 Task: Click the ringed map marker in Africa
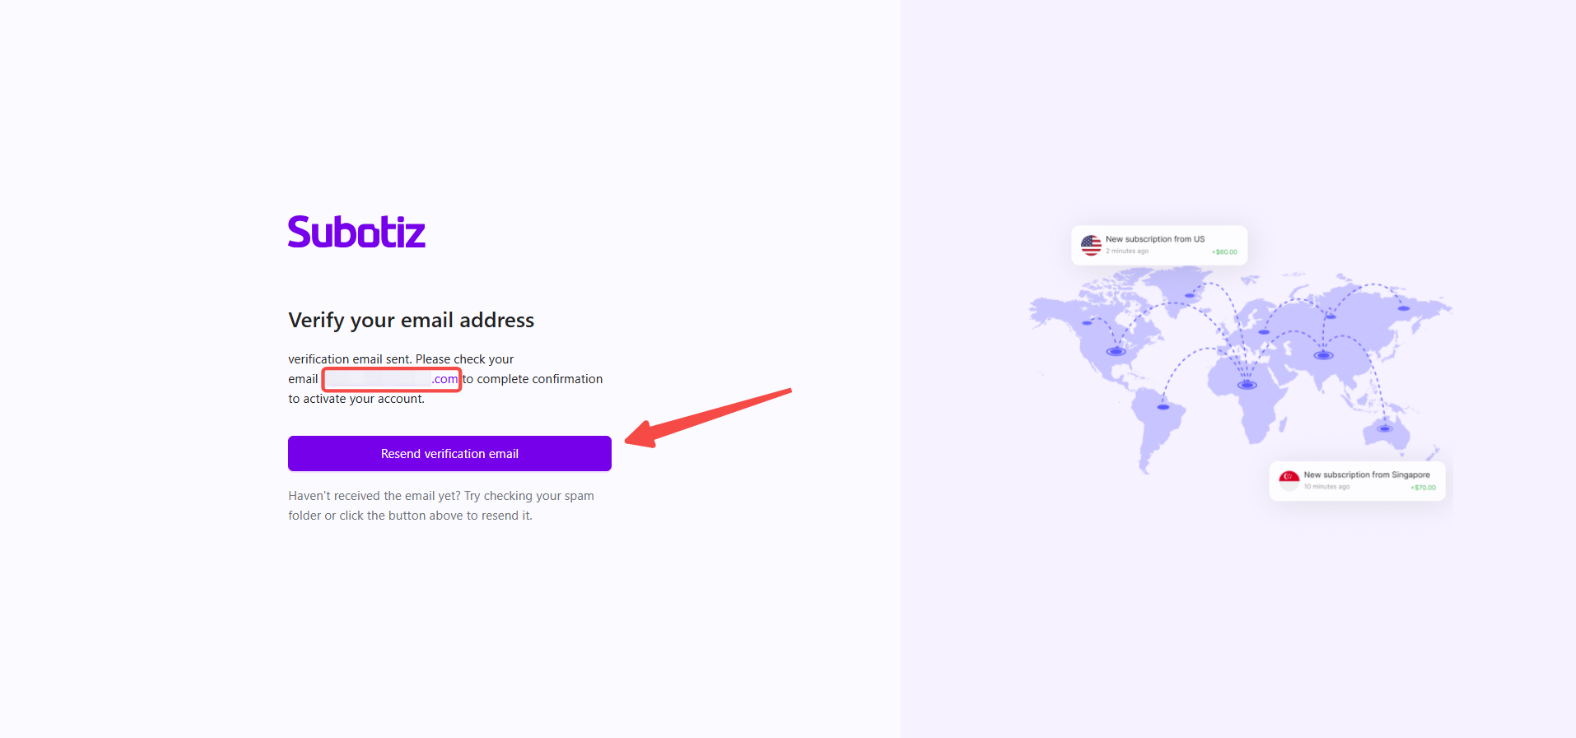coord(1247,384)
